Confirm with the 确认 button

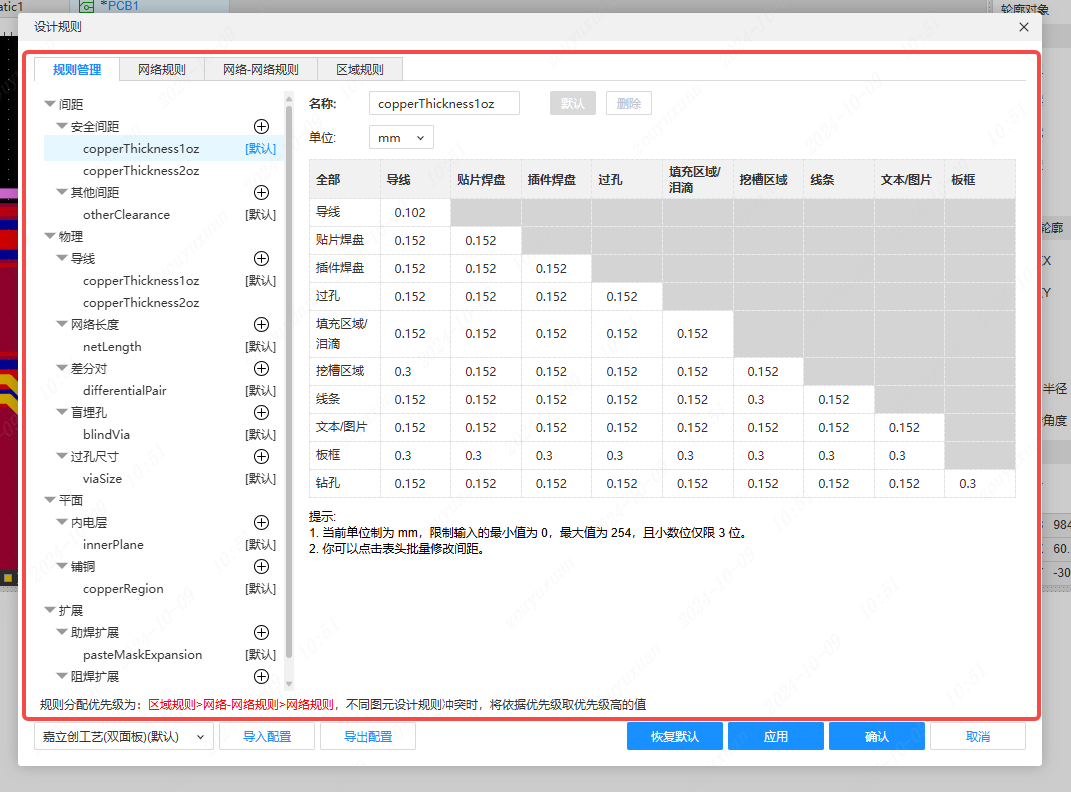point(877,737)
